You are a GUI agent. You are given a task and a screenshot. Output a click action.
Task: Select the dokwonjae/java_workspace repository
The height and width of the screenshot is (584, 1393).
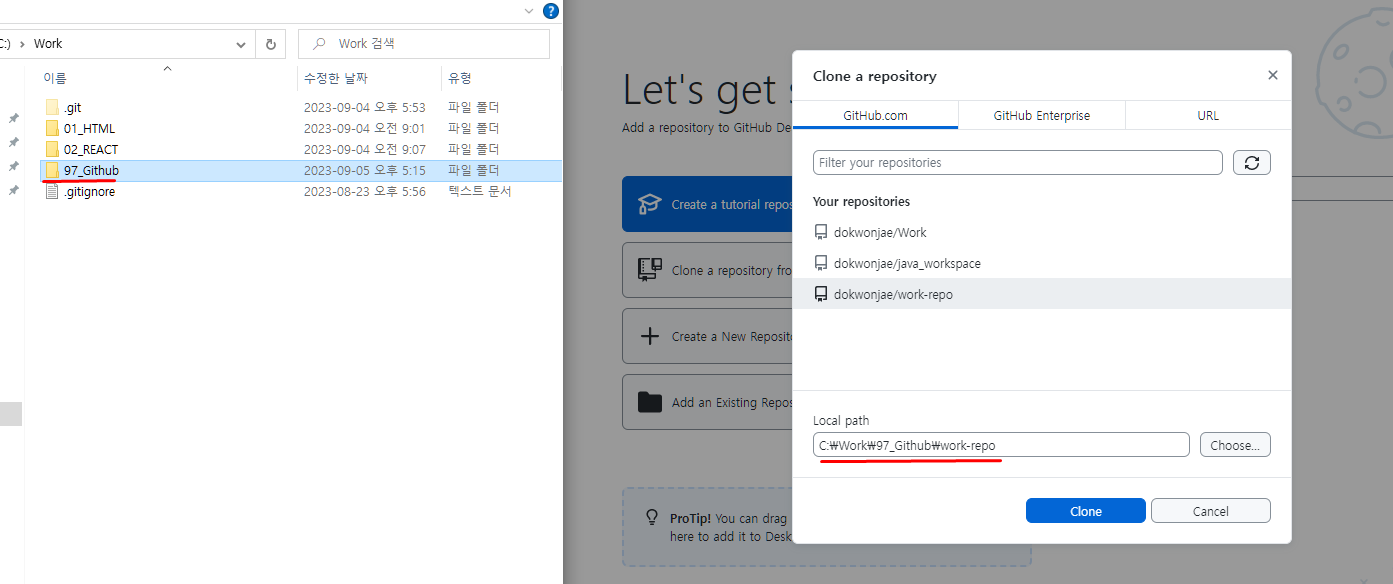click(1042, 263)
